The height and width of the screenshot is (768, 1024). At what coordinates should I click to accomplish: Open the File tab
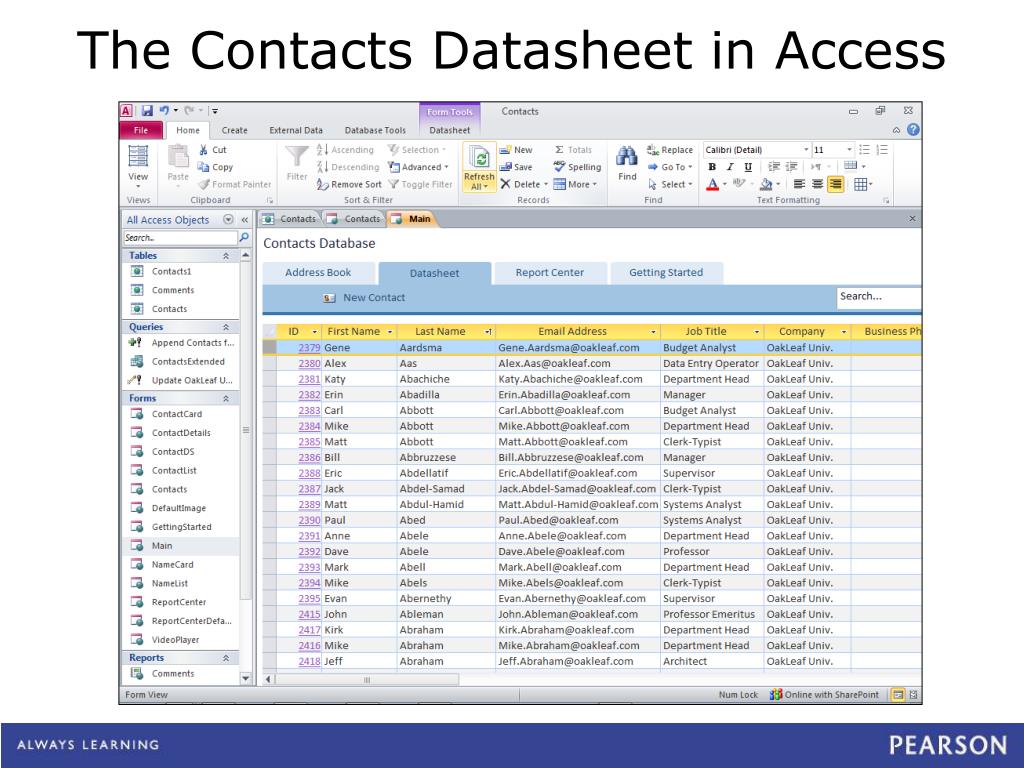pyautogui.click(x=140, y=130)
